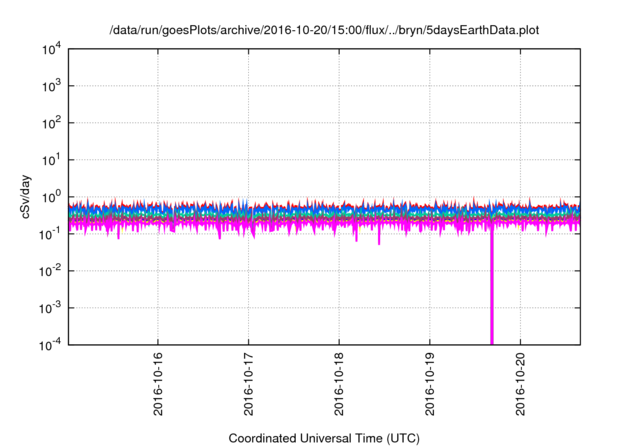The height and width of the screenshot is (448, 640).
Task: Click the 10^4 y-axis tick label
Action: (51, 49)
